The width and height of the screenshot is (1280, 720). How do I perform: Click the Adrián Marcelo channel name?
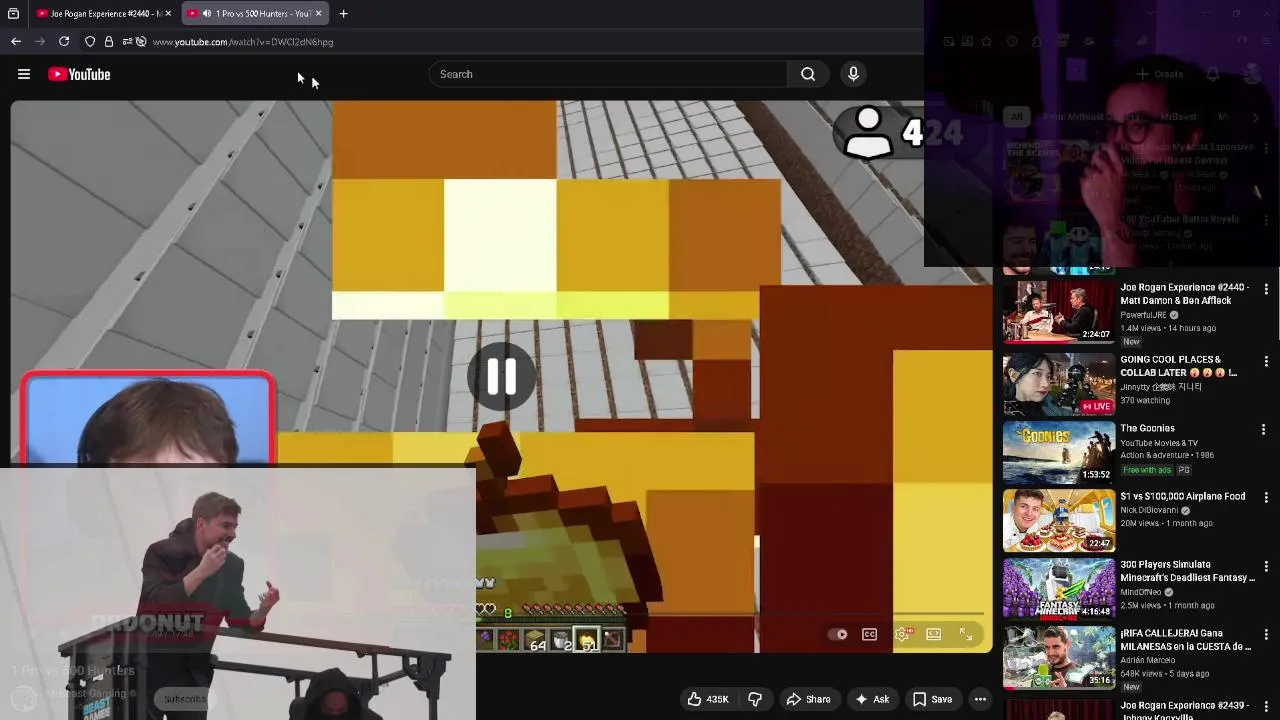(x=1148, y=660)
